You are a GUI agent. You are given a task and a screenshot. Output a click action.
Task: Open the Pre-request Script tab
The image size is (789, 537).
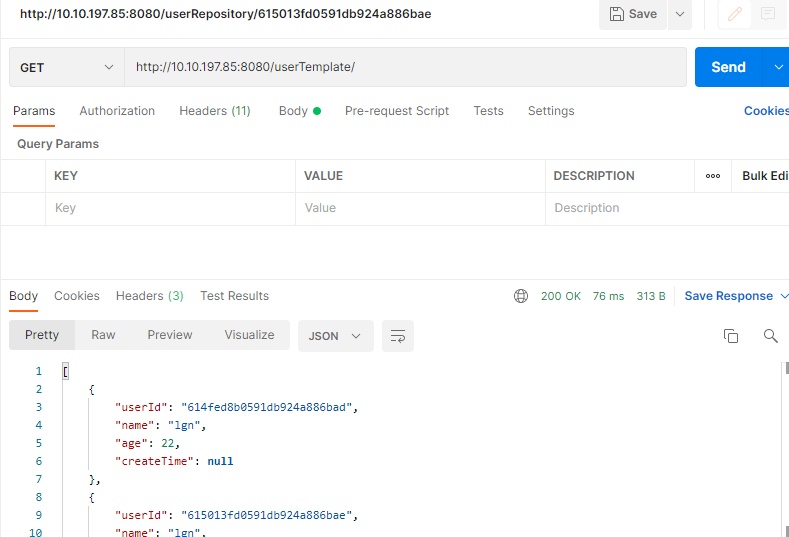pyautogui.click(x=397, y=111)
